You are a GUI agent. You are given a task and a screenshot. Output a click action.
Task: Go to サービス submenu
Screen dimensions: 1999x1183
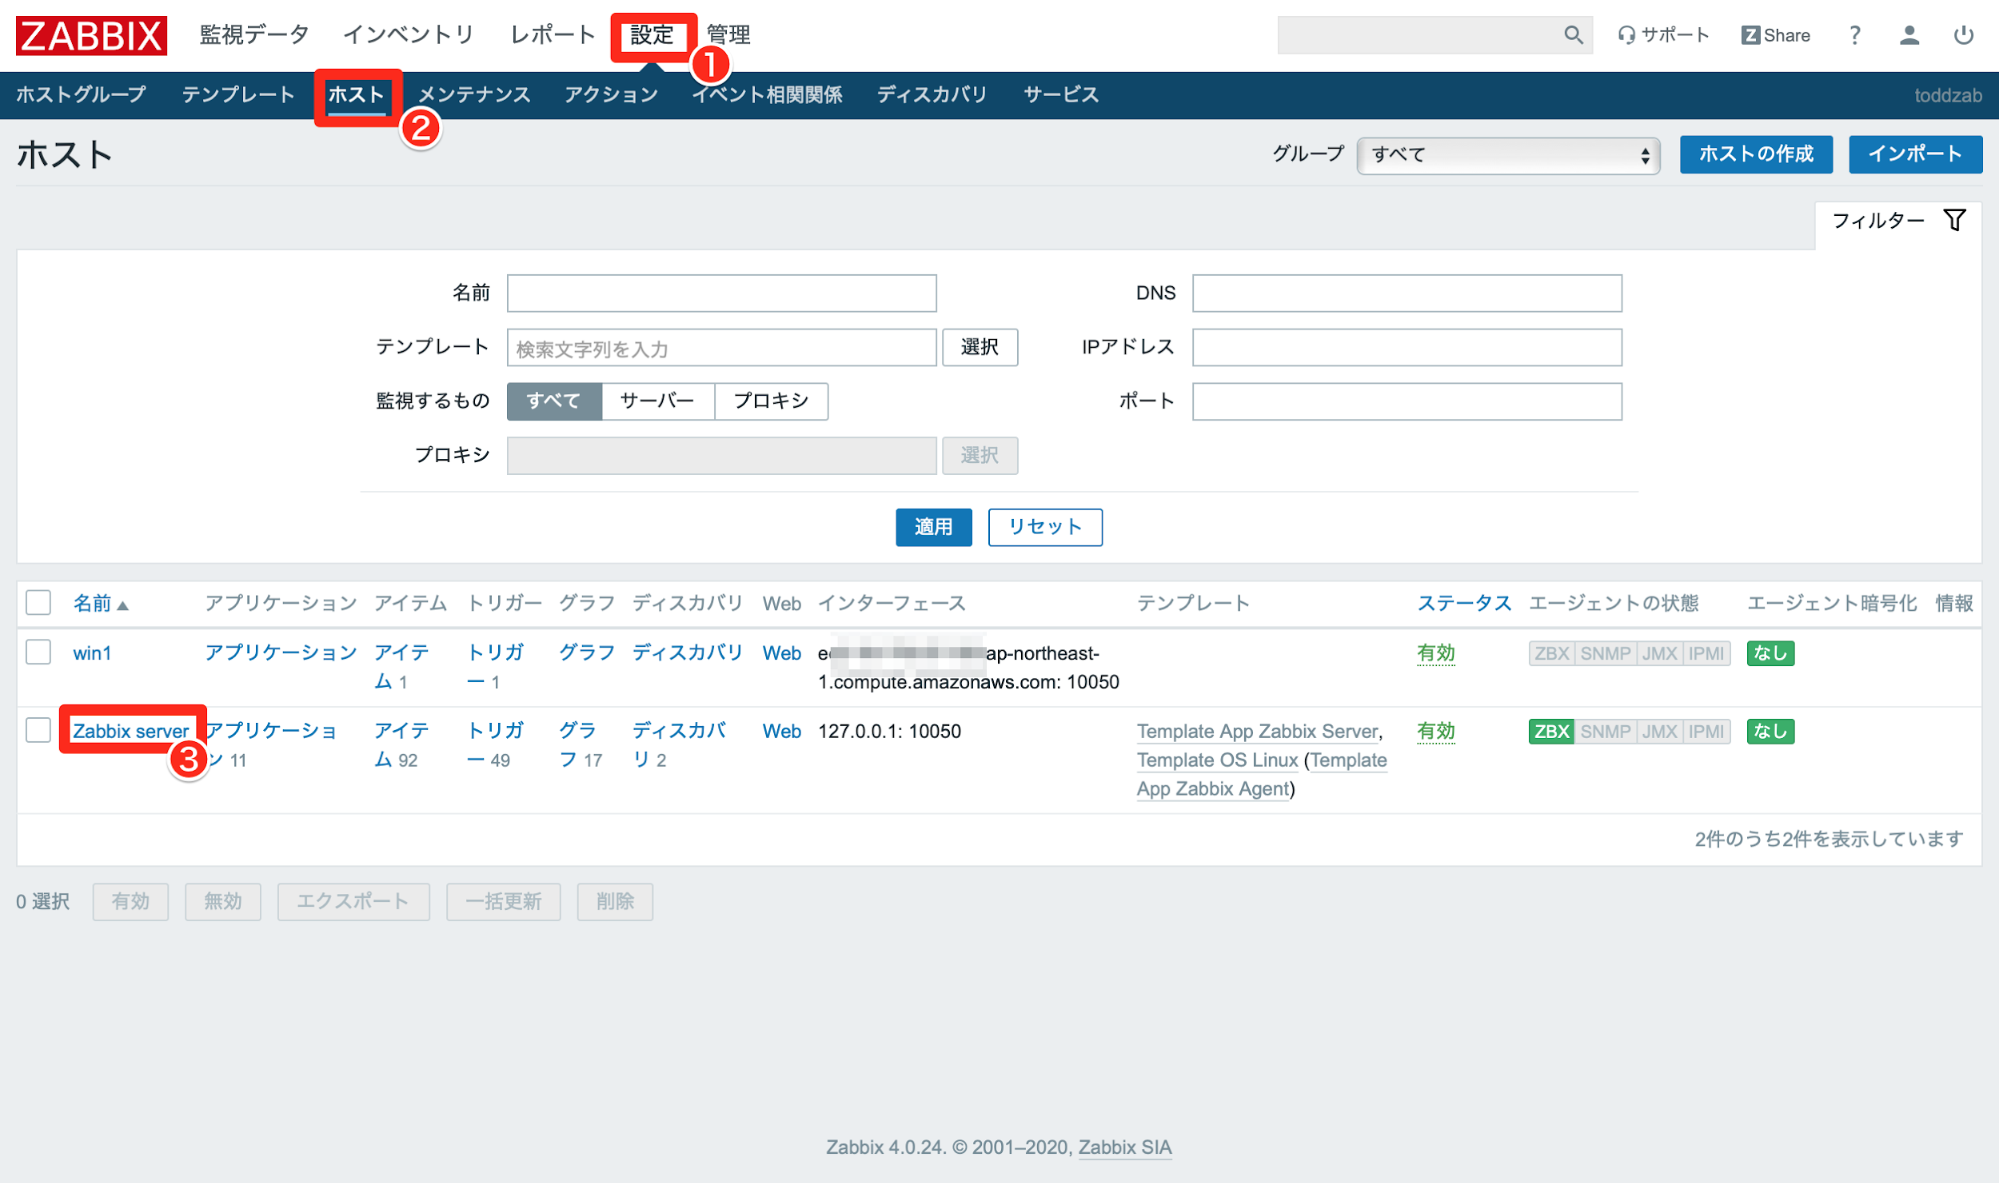[x=1061, y=95]
